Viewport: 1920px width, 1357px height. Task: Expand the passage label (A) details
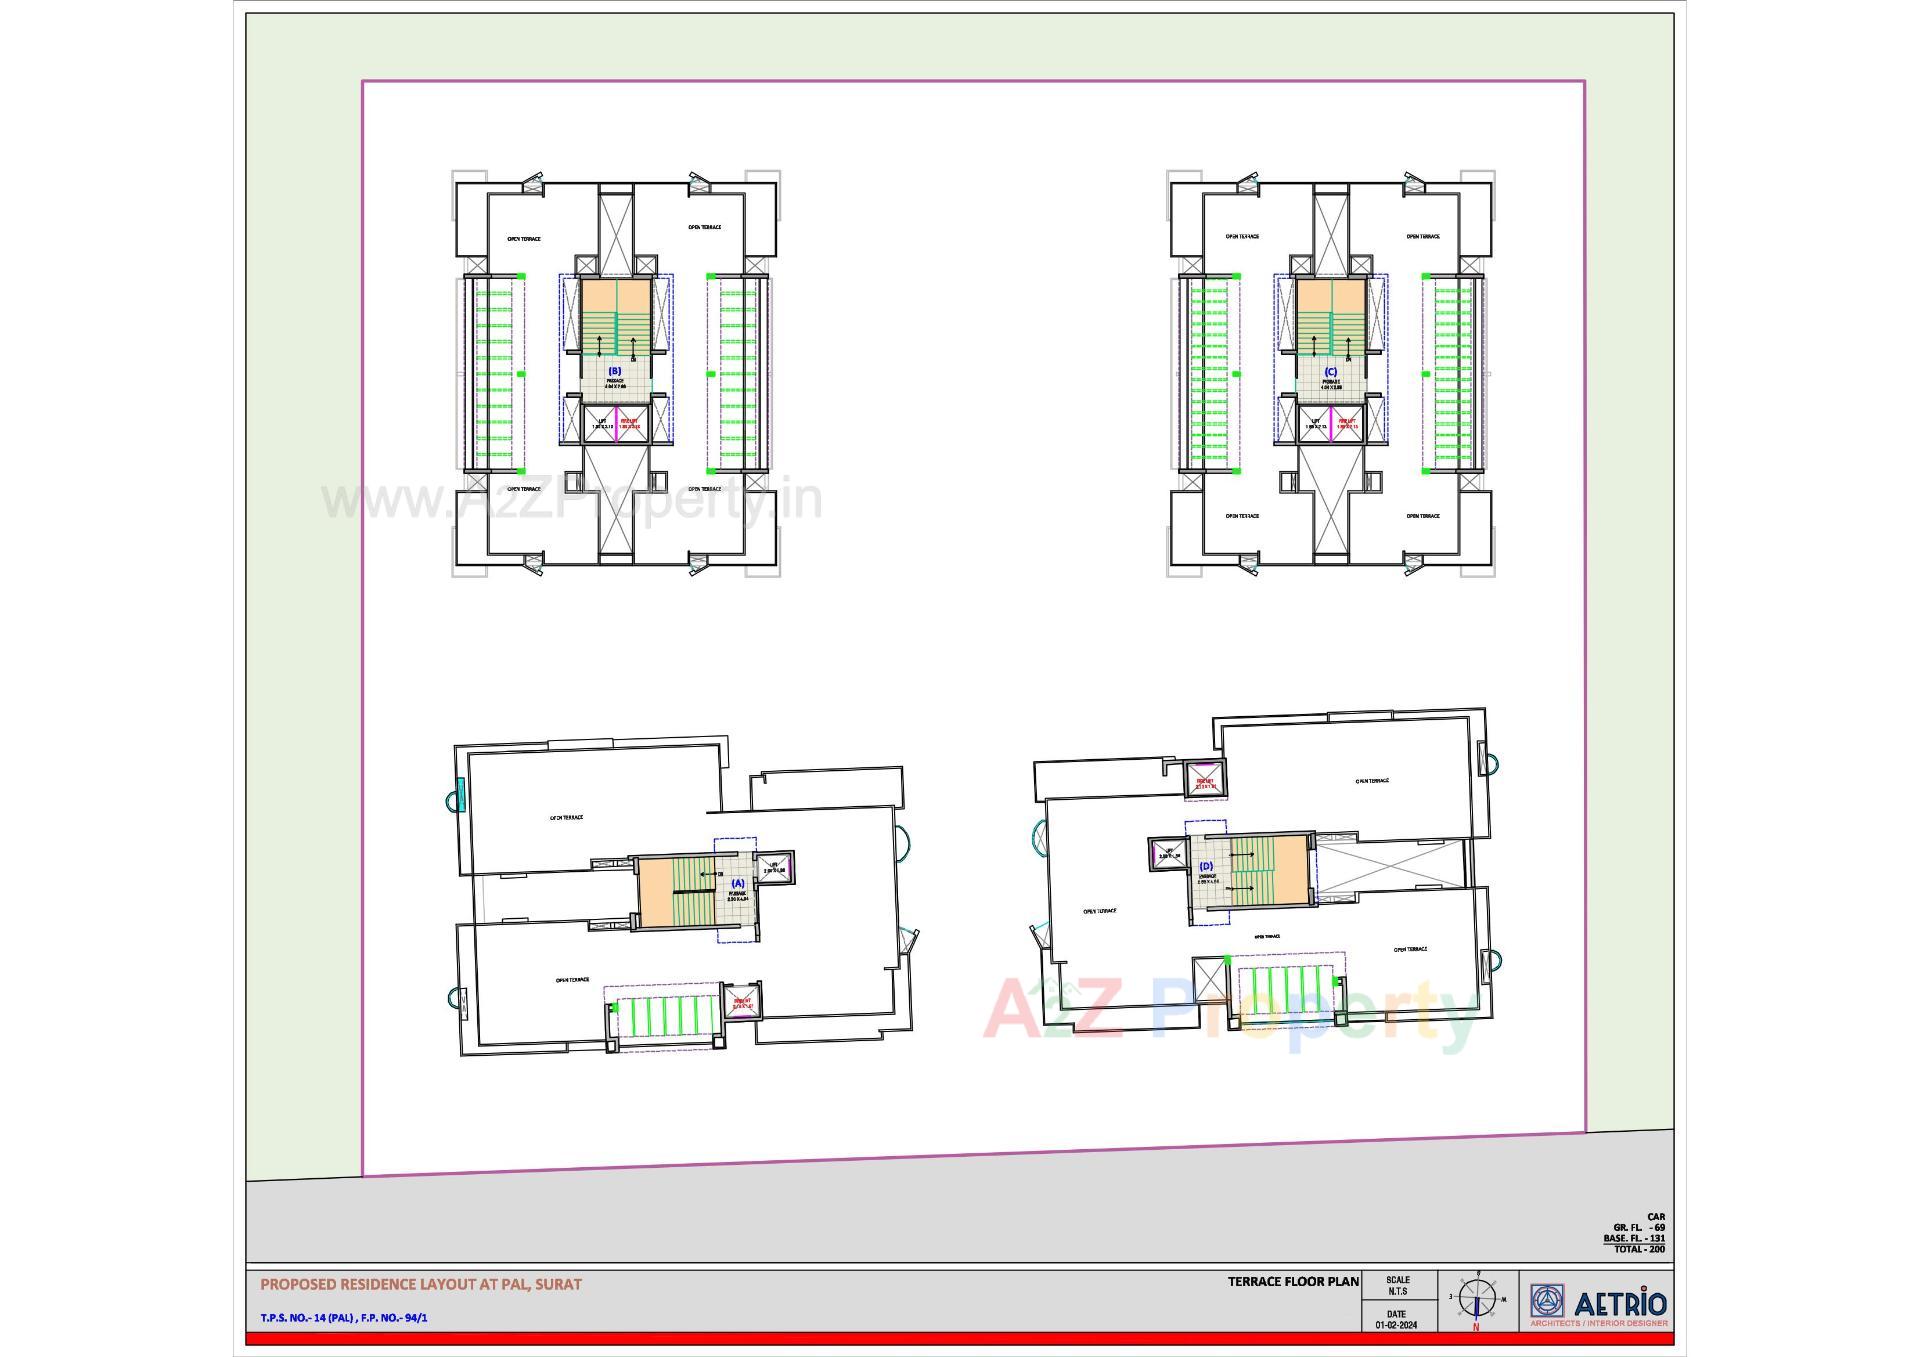738,883
